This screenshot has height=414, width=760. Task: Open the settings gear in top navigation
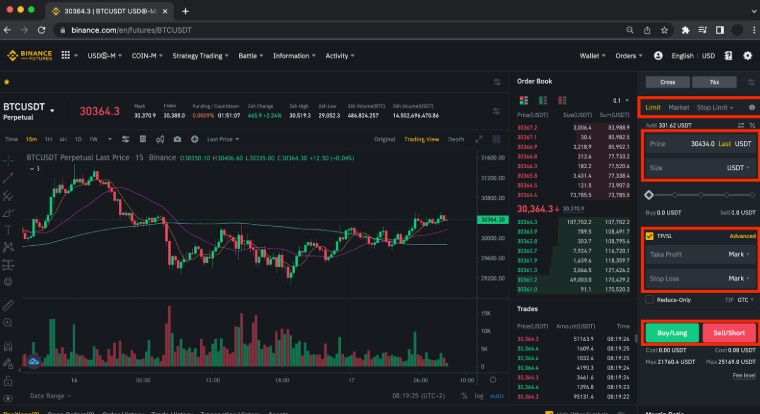(747, 56)
